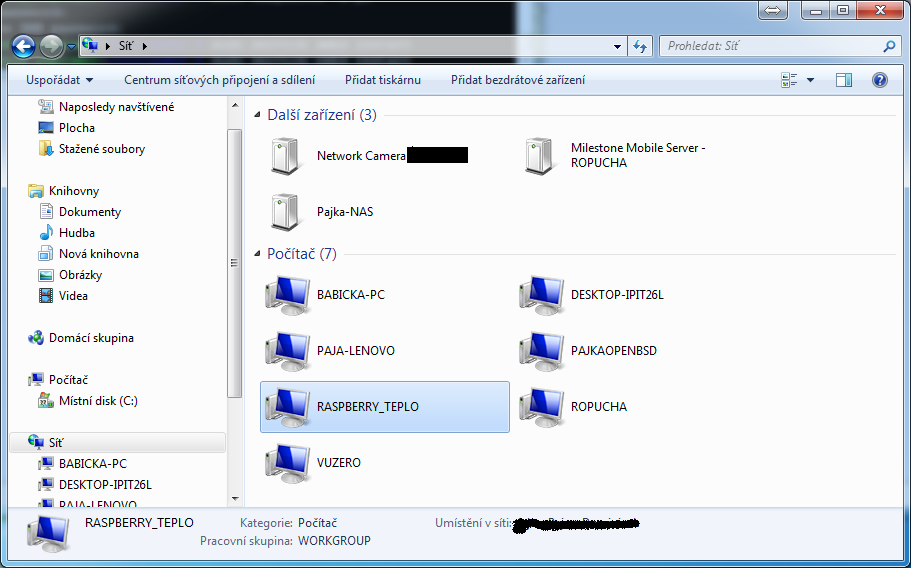The image size is (911, 568).
Task: Select Knihovny in navigation pane
Action: (x=63, y=191)
